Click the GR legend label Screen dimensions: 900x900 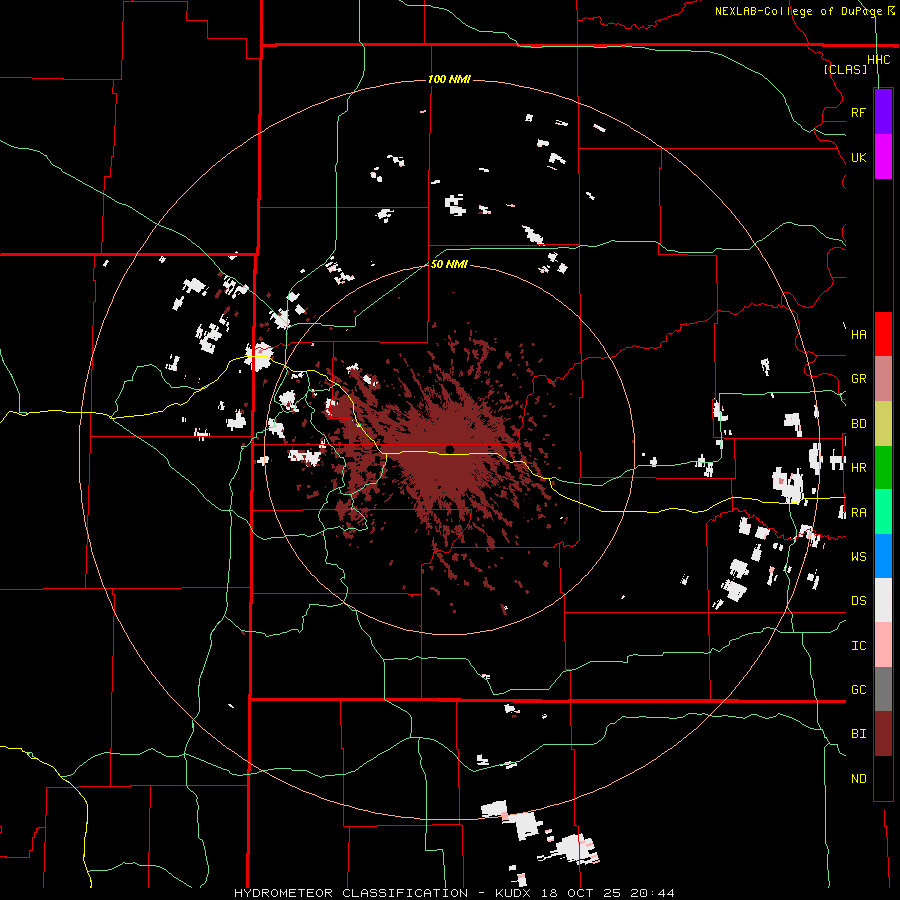[858, 379]
